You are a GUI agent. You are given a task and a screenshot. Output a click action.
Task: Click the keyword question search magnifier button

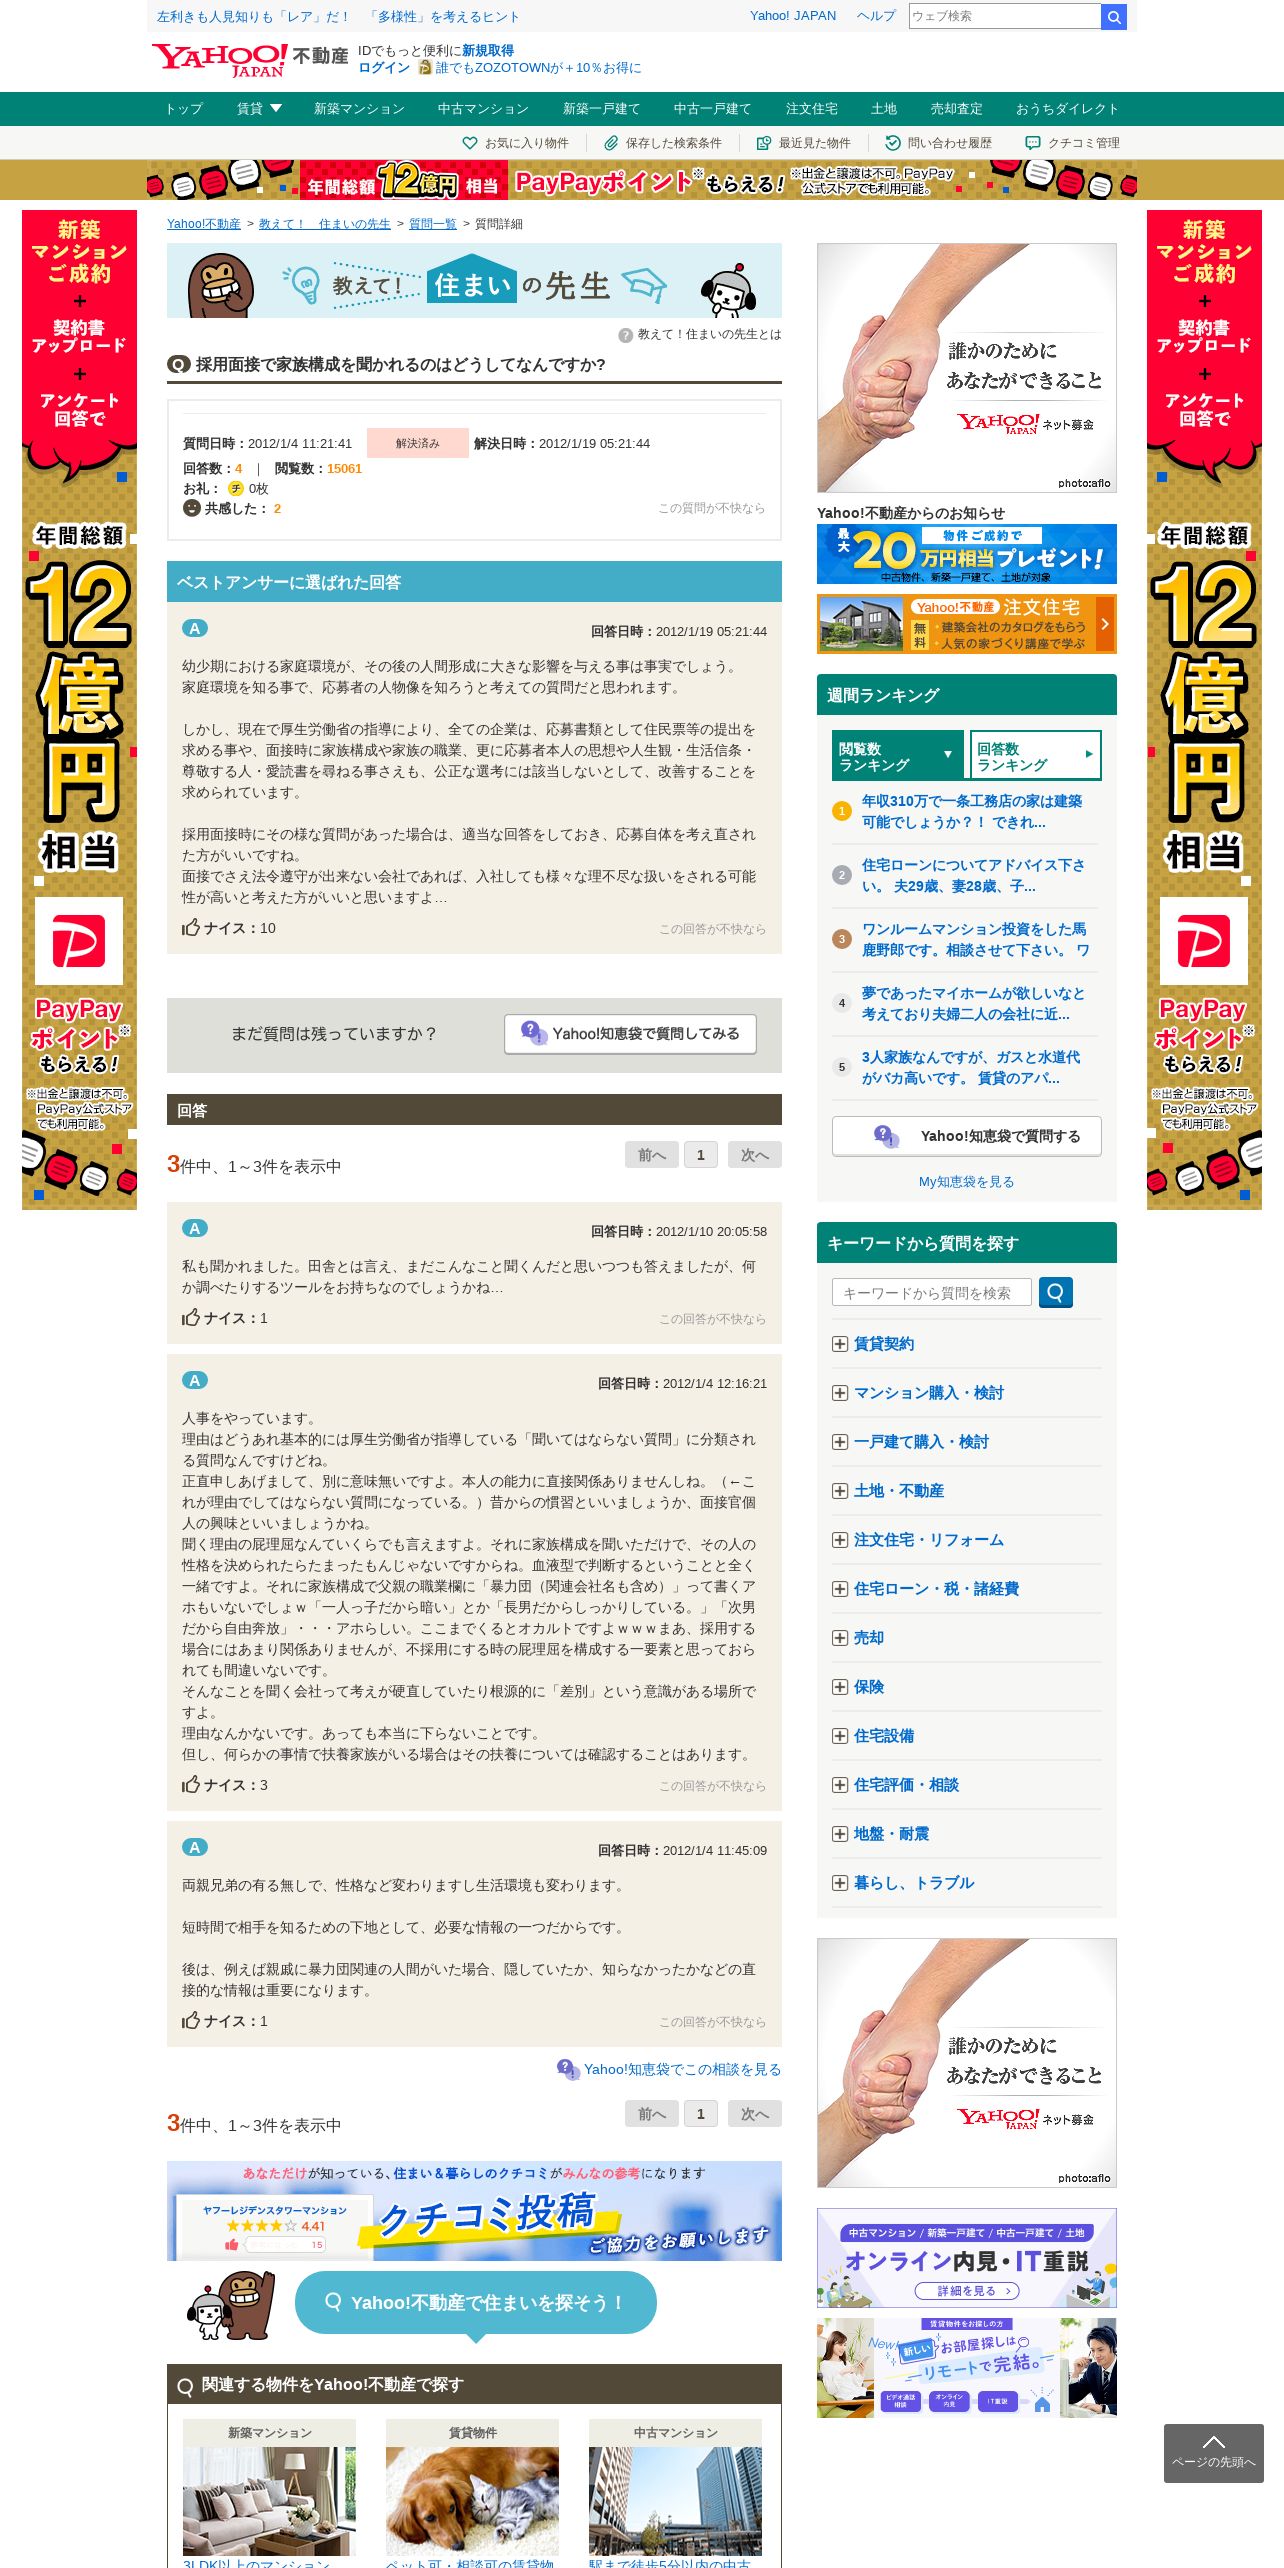(x=1056, y=1293)
